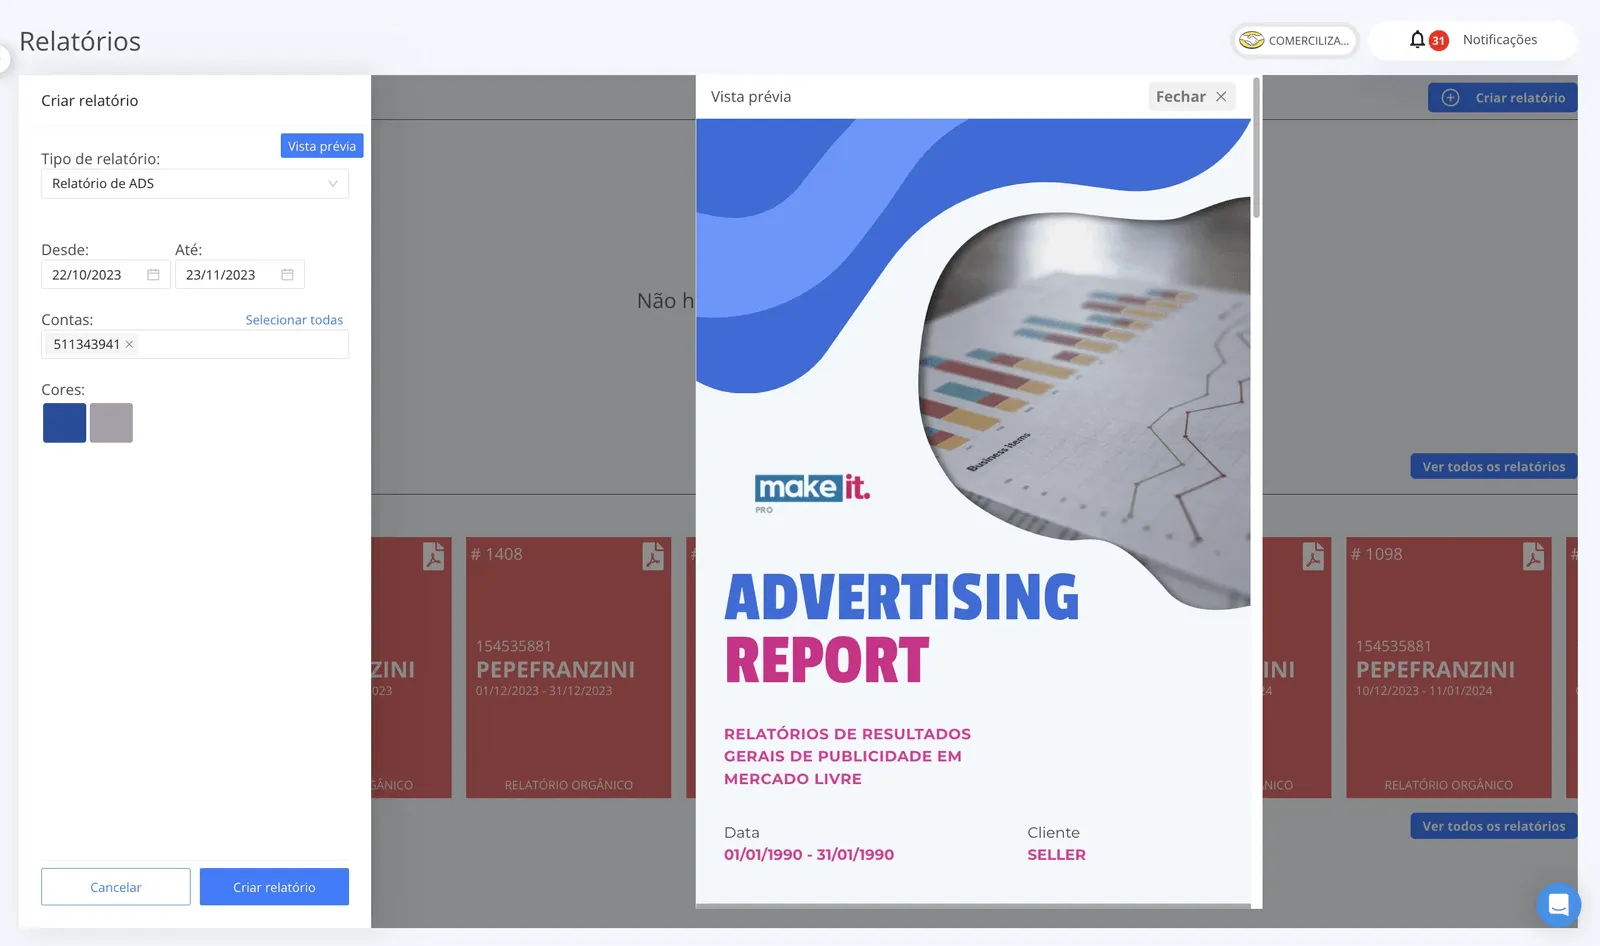Image resolution: width=1600 pixels, height=946 pixels.
Task: Click the PDF icon on partially hidden left card
Action: click(x=433, y=556)
